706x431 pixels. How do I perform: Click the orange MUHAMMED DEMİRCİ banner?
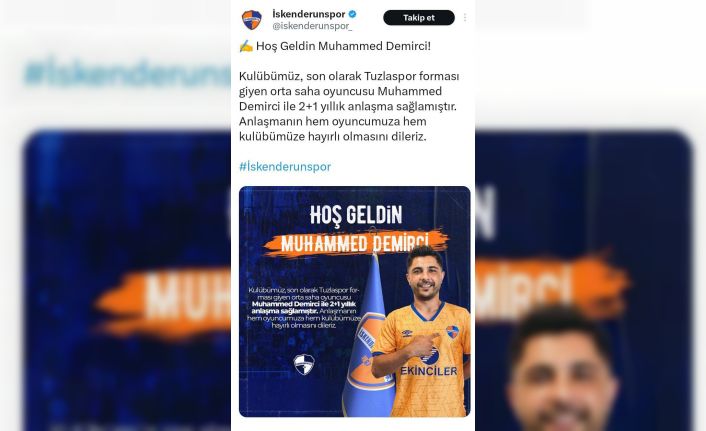355,244
